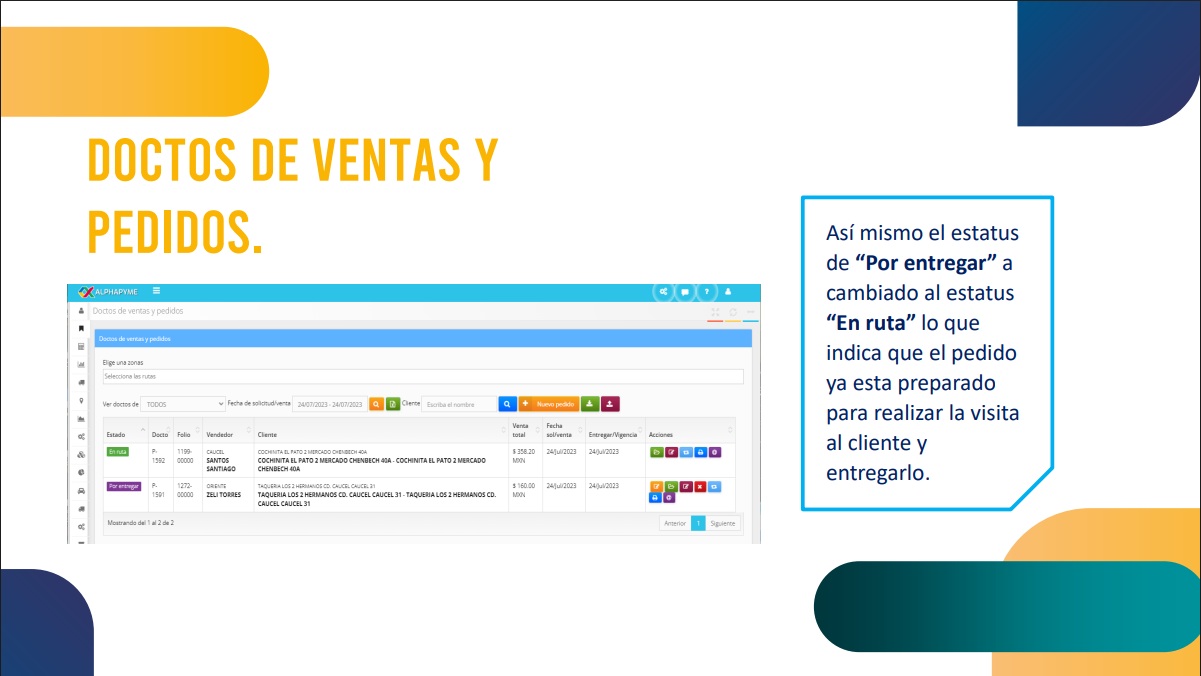Click the 'Nuevo pedido' button
Viewport: 1201px width, 676px height.
tap(548, 404)
